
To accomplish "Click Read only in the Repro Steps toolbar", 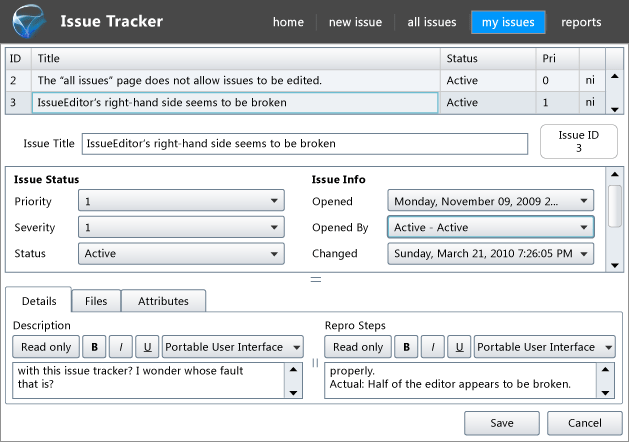I will [x=358, y=347].
